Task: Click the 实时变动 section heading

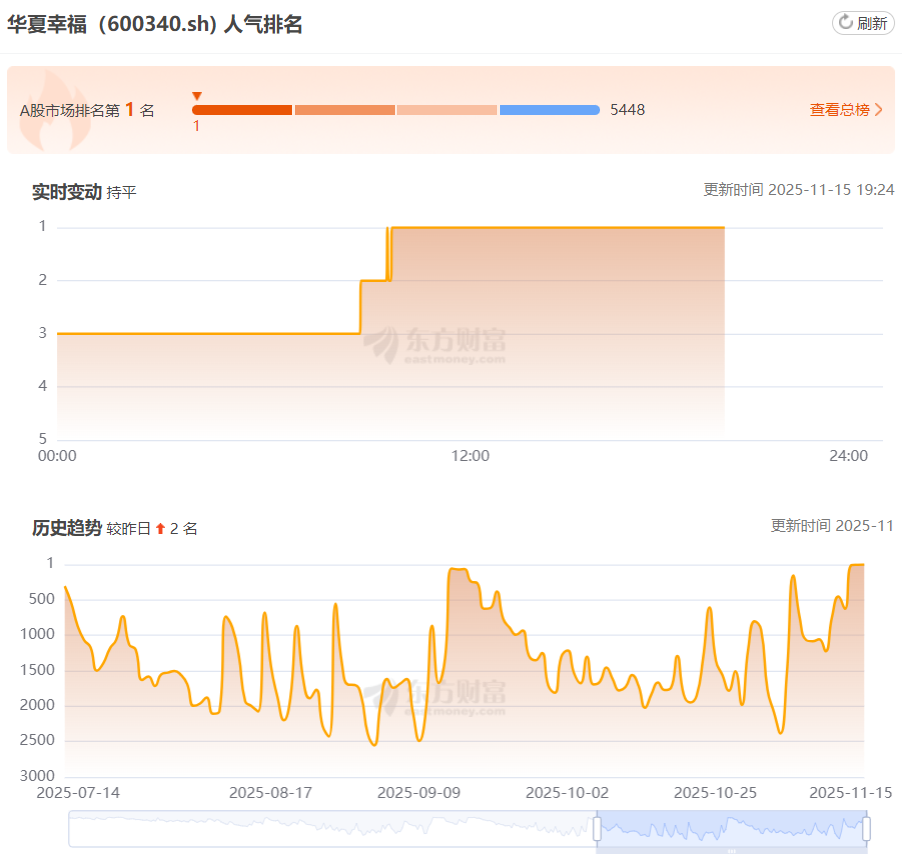Action: [x=67, y=192]
